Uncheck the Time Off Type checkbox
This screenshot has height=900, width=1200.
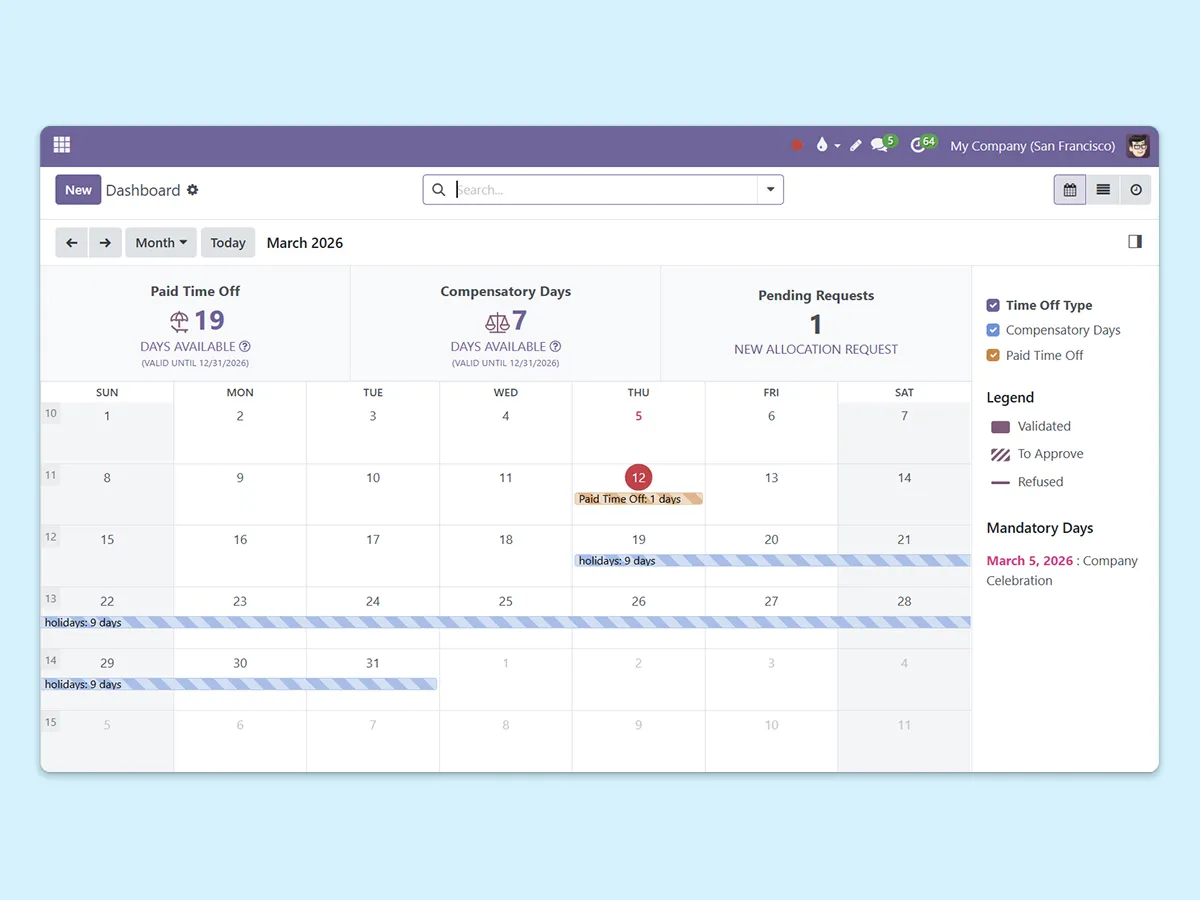point(993,306)
